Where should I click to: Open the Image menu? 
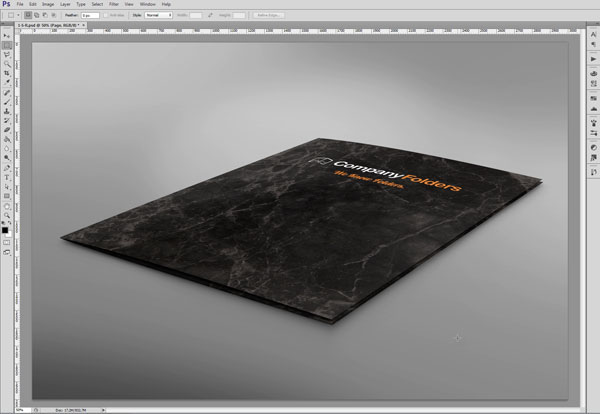pos(48,4)
